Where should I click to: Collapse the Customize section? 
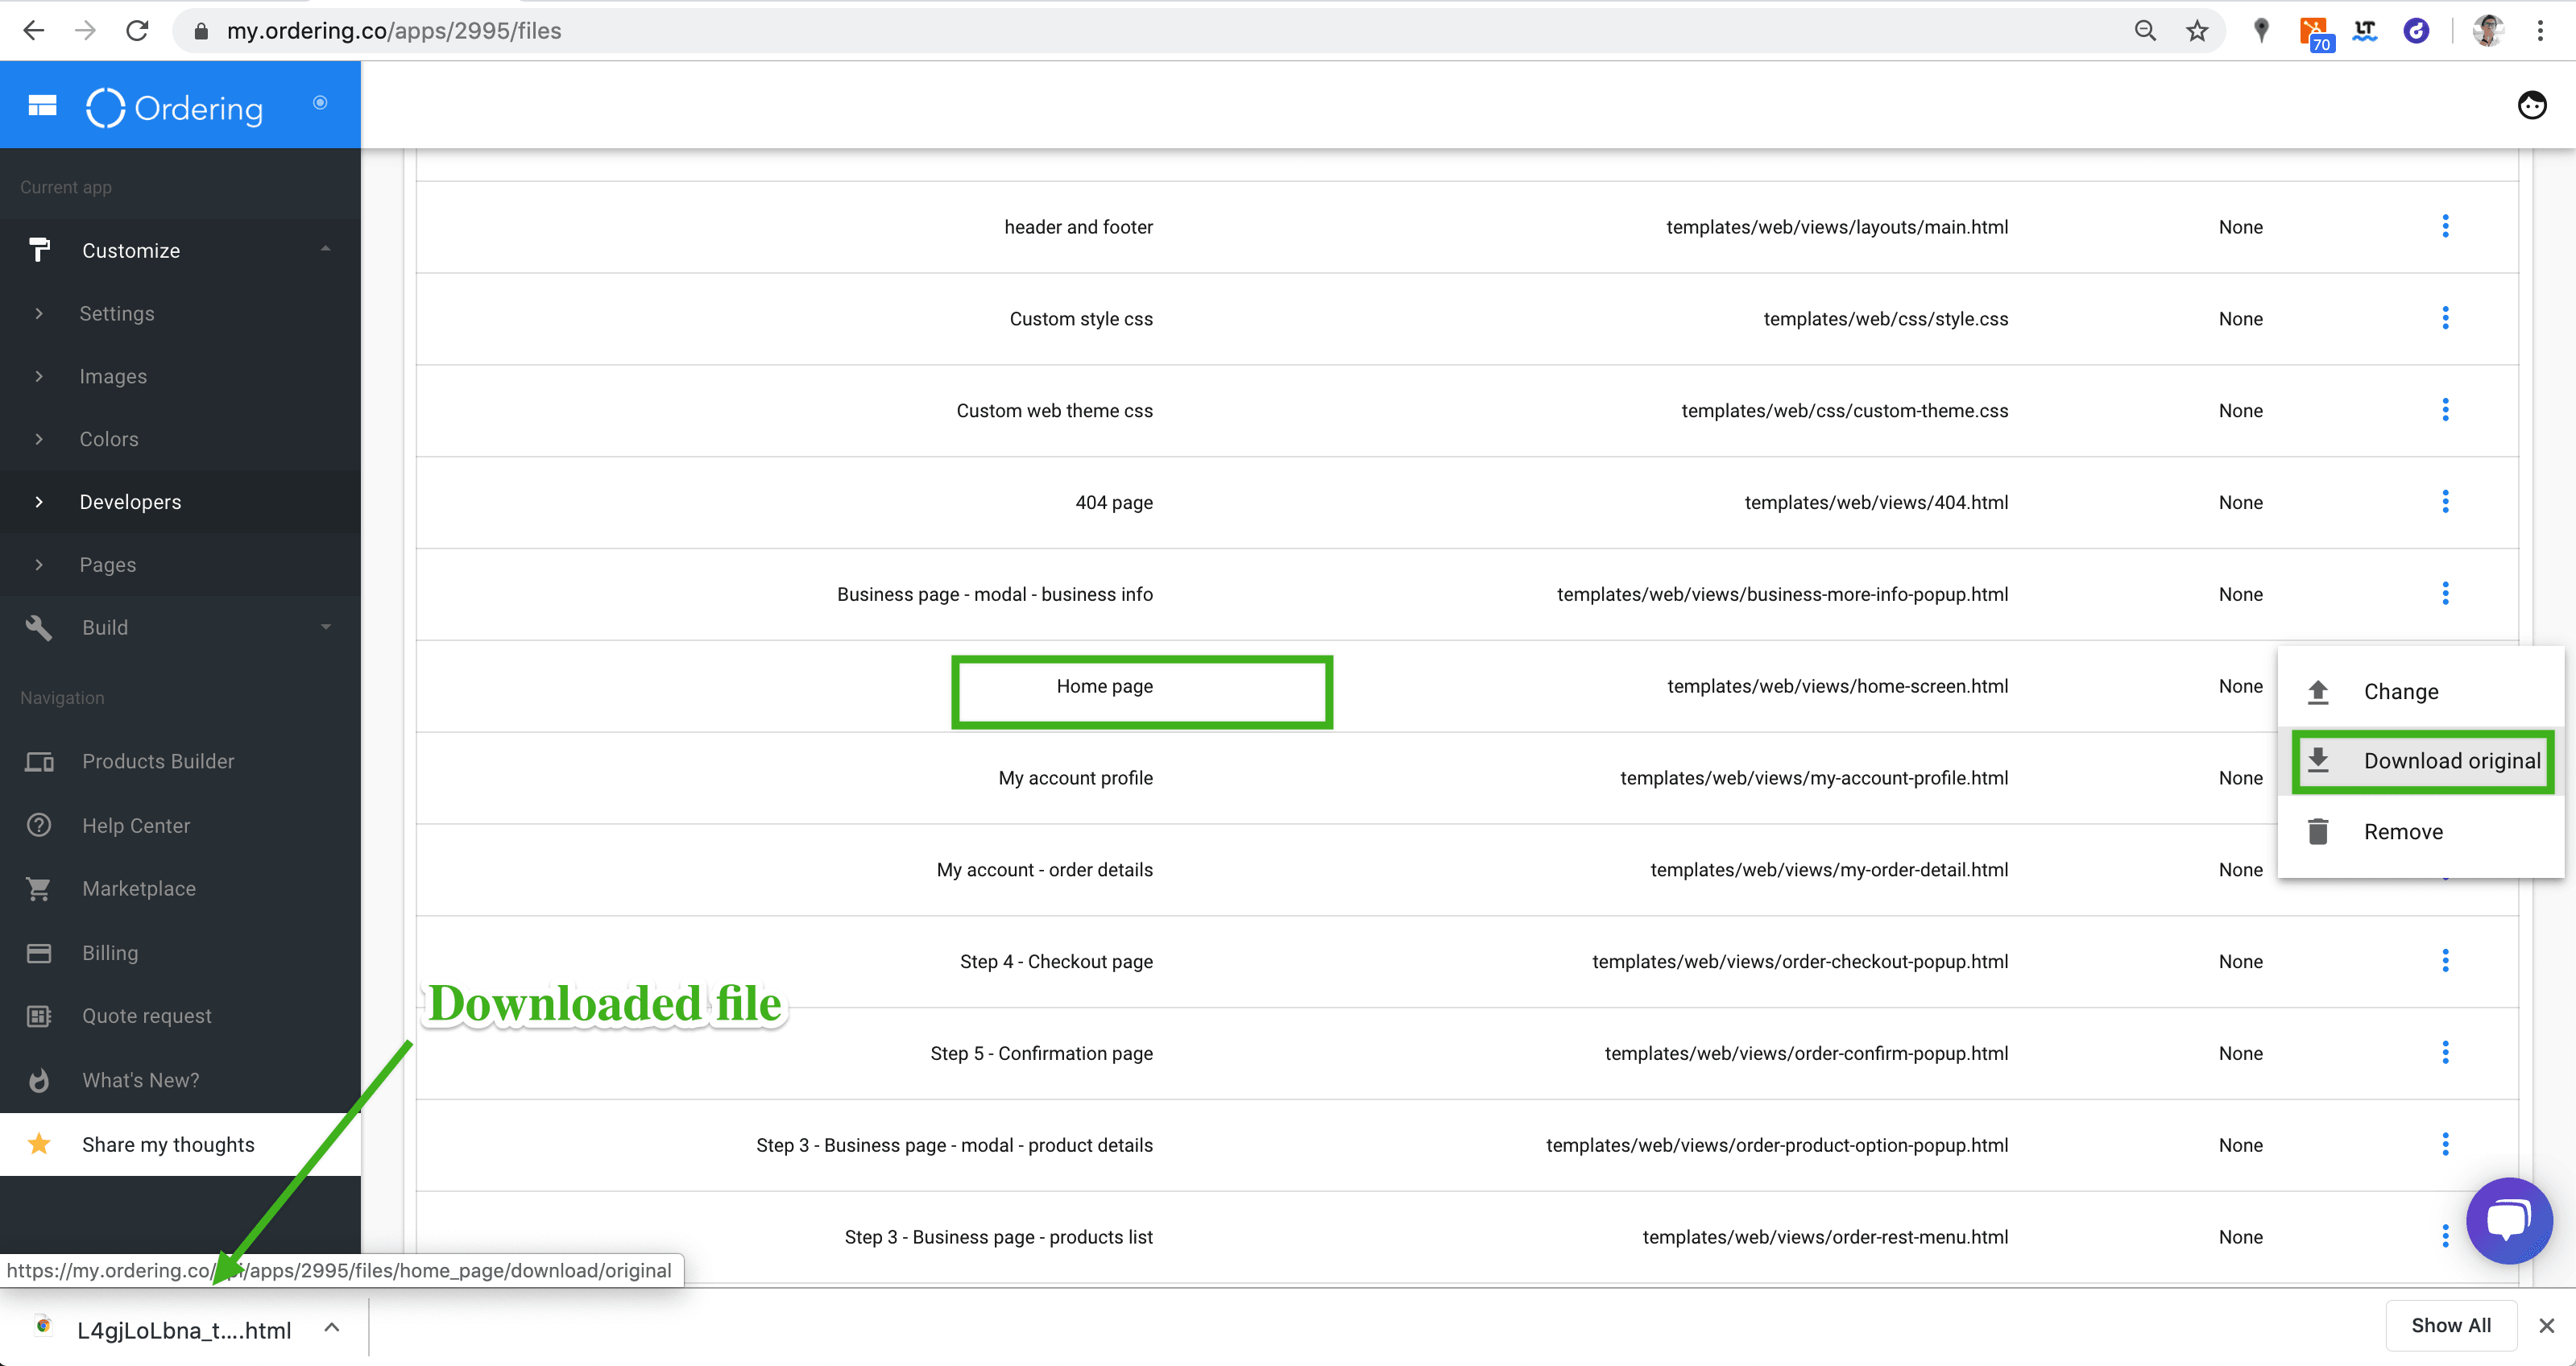tap(325, 250)
